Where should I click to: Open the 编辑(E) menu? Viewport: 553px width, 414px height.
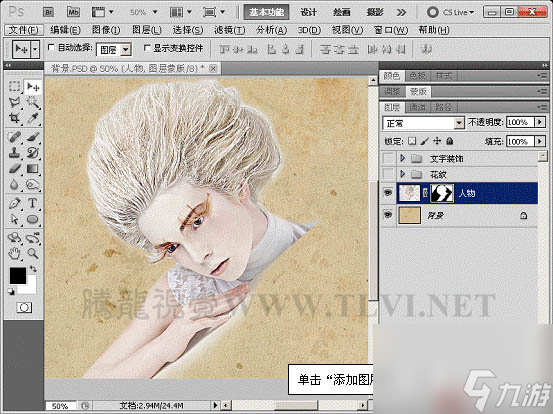65,30
